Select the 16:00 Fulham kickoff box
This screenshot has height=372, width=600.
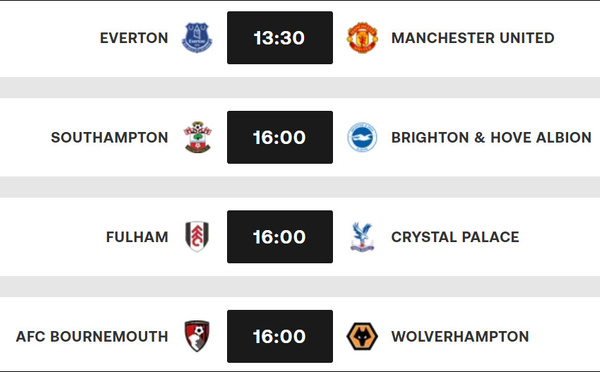(x=280, y=237)
